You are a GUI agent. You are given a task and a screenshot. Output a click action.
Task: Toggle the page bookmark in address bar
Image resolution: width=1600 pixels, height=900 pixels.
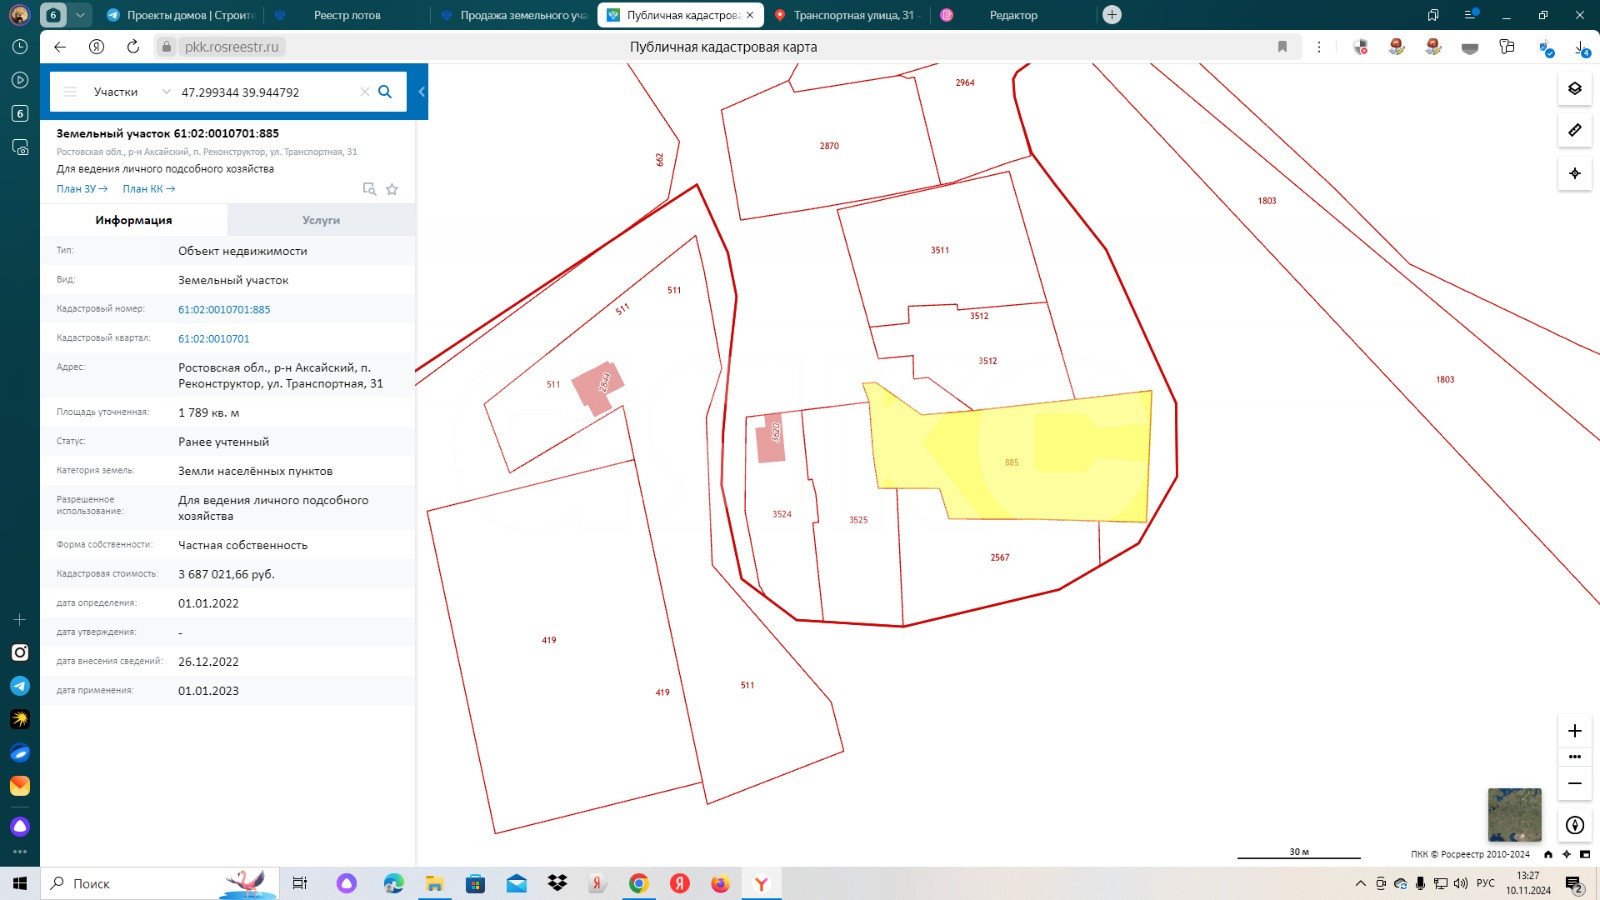coord(1282,47)
